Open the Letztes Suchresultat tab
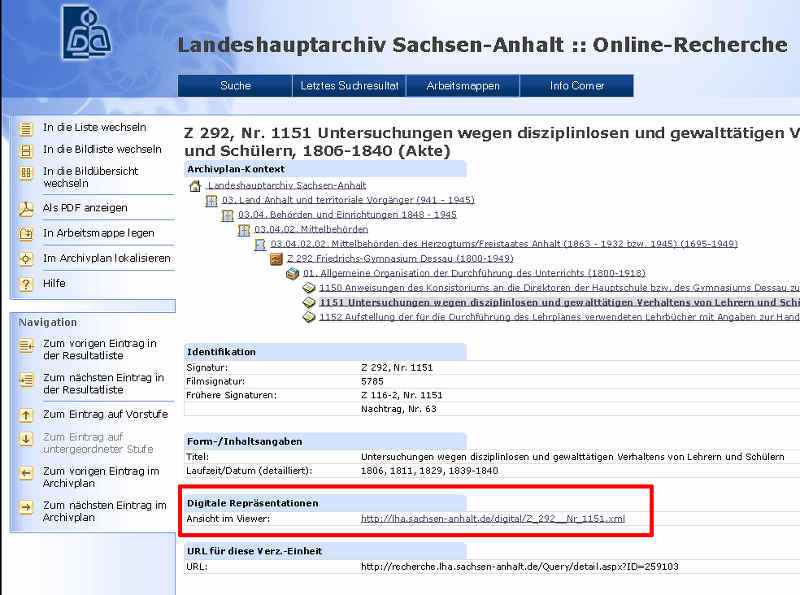This screenshot has height=595, width=800. coord(349,86)
